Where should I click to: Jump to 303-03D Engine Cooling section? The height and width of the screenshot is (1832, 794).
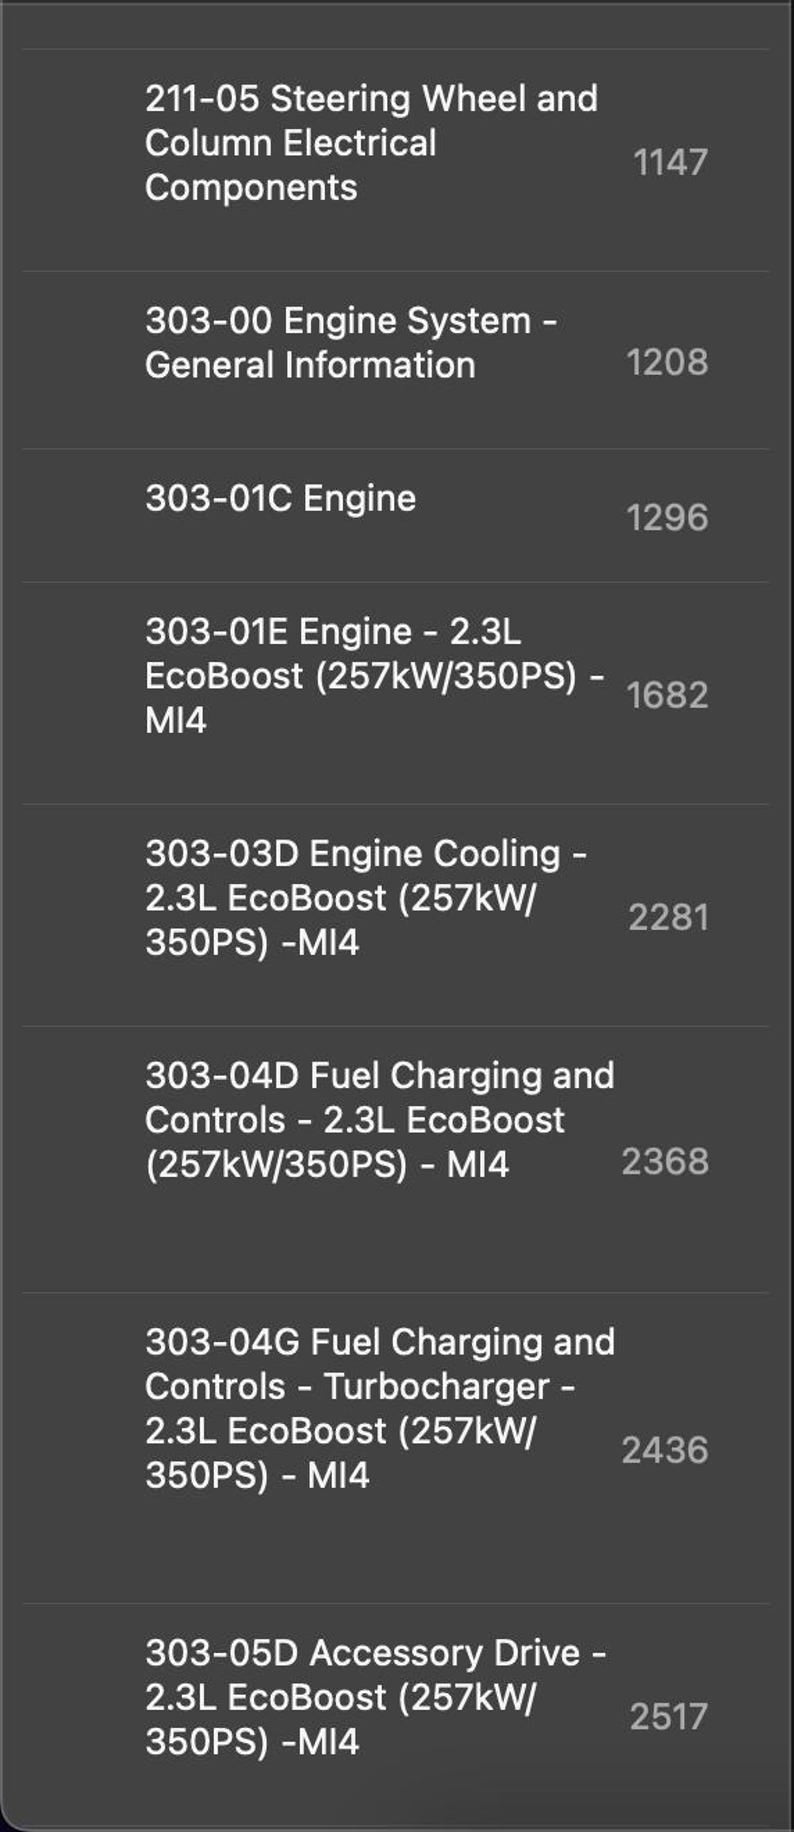click(366, 897)
